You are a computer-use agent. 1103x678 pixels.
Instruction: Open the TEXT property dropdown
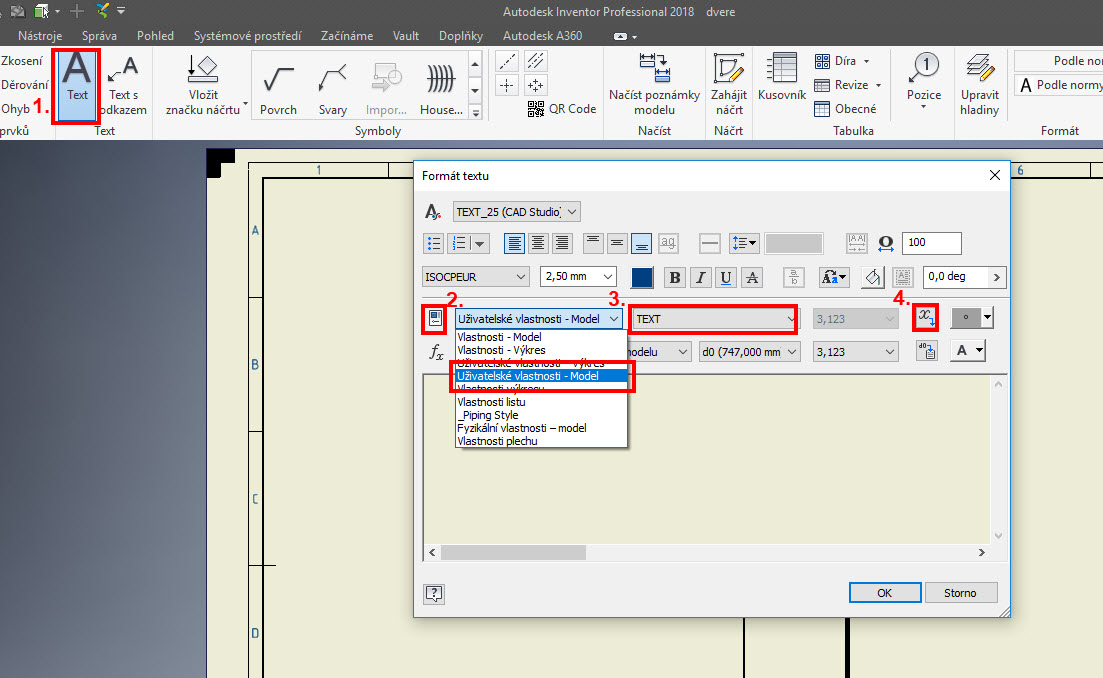point(714,319)
